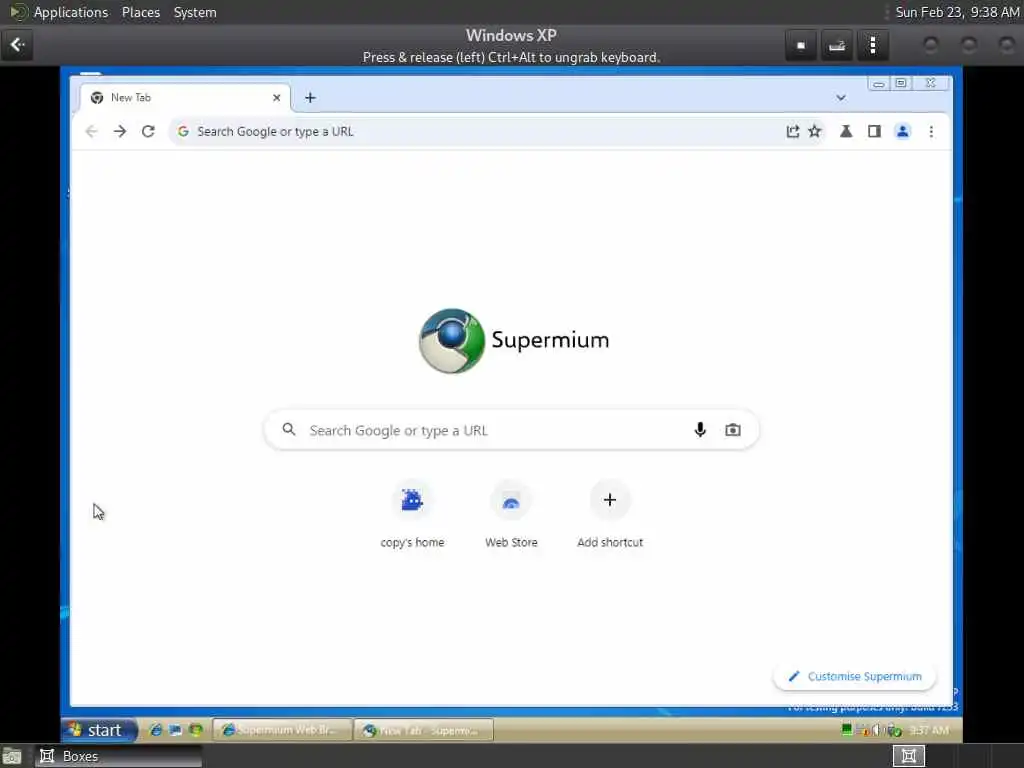Switch to New Tab - Supermium taskbar button
The width and height of the screenshot is (1024, 768).
[423, 729]
